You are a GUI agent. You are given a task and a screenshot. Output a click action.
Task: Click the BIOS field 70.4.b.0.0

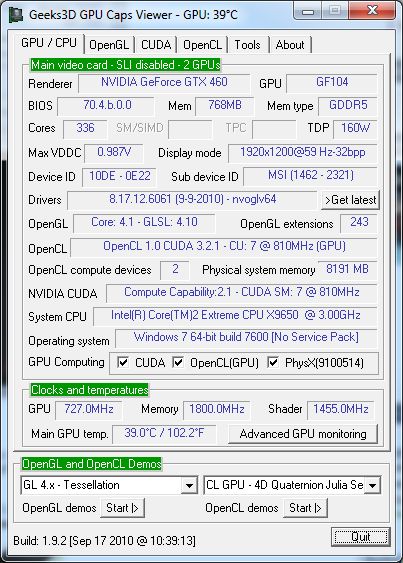(106, 106)
